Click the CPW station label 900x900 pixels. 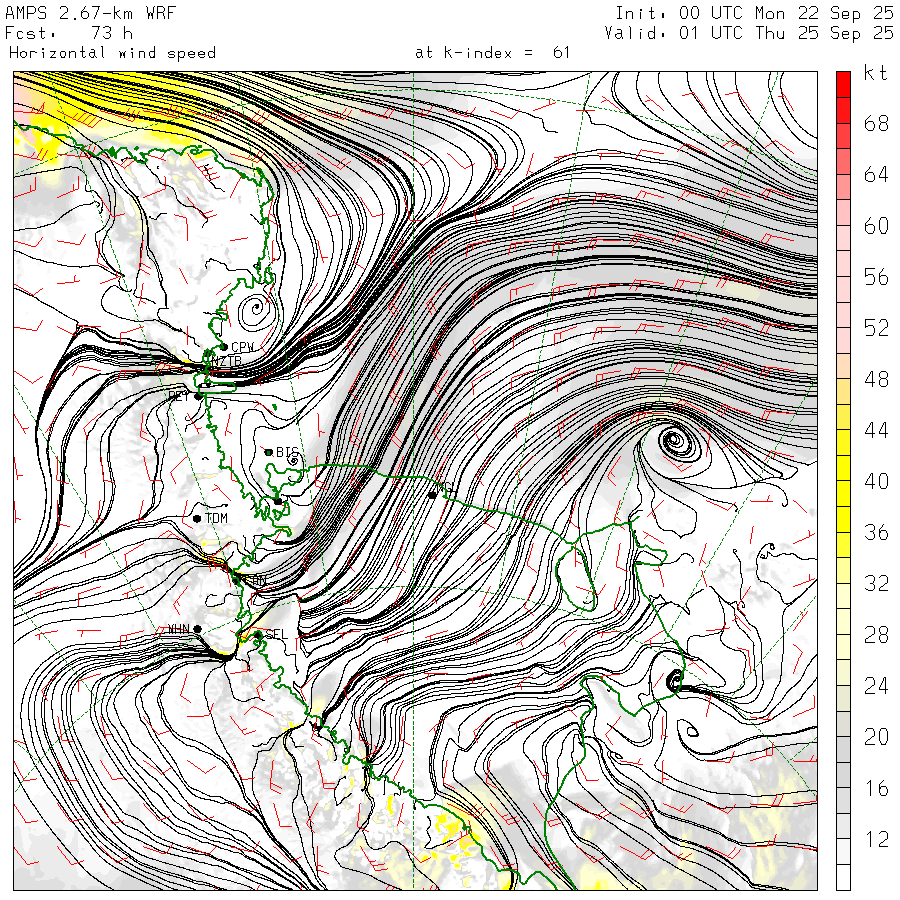(242, 347)
